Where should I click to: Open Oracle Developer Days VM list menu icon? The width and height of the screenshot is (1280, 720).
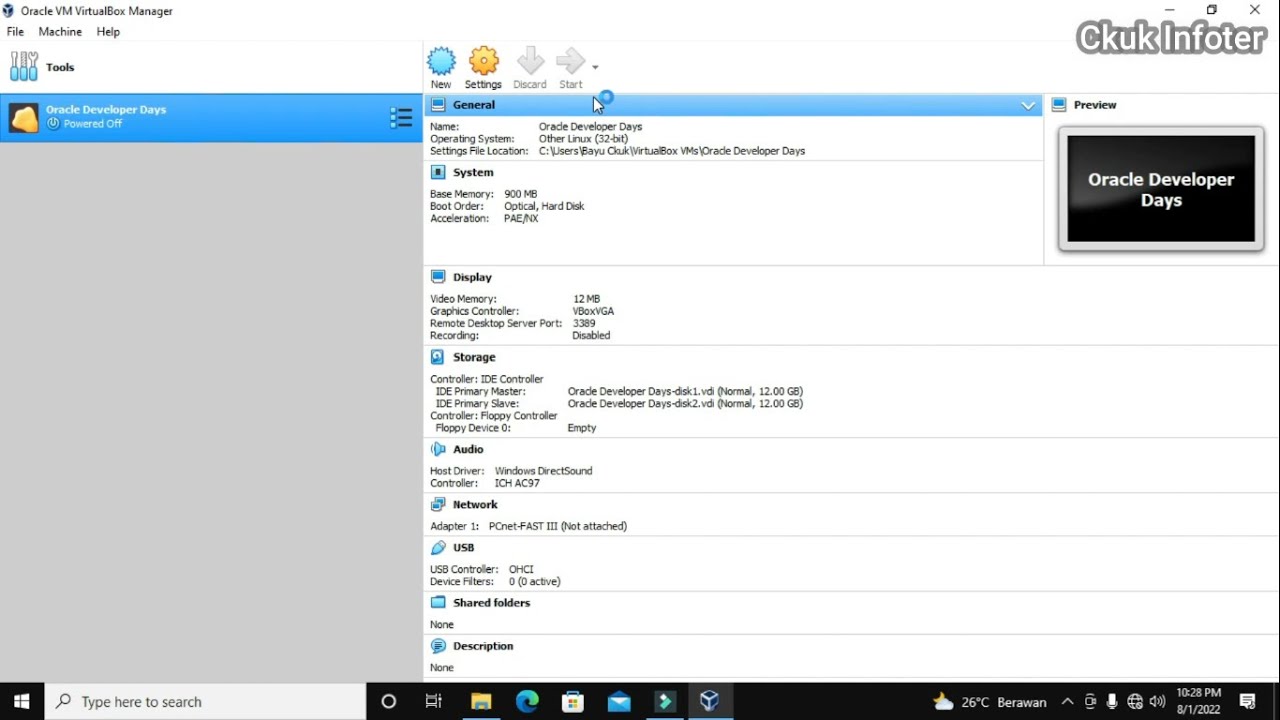(x=401, y=118)
